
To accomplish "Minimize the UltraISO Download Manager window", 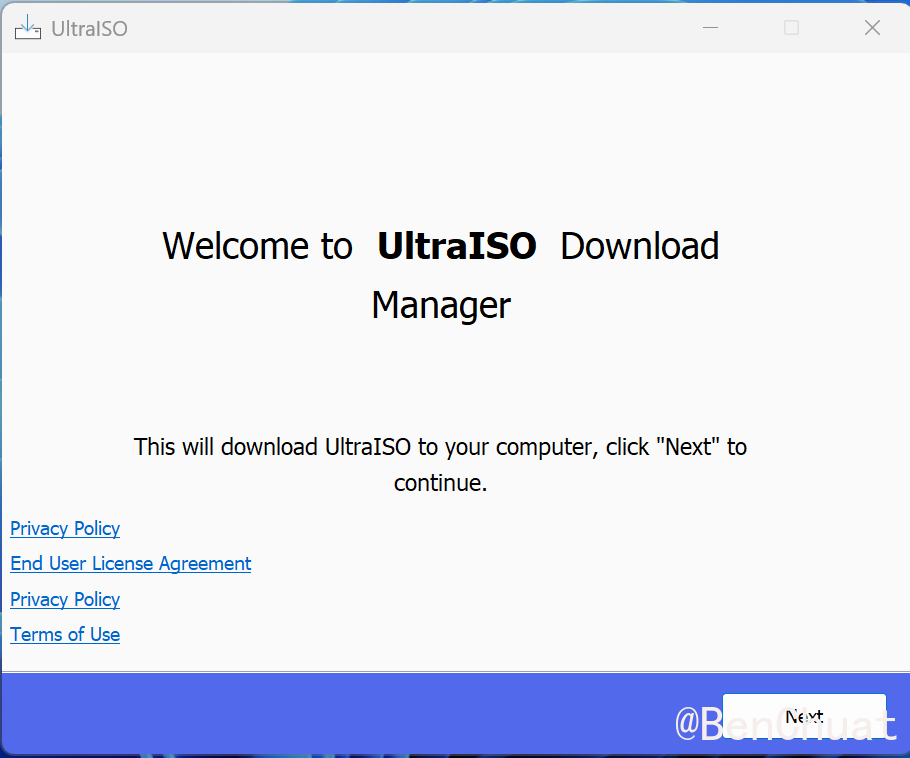I will point(711,28).
